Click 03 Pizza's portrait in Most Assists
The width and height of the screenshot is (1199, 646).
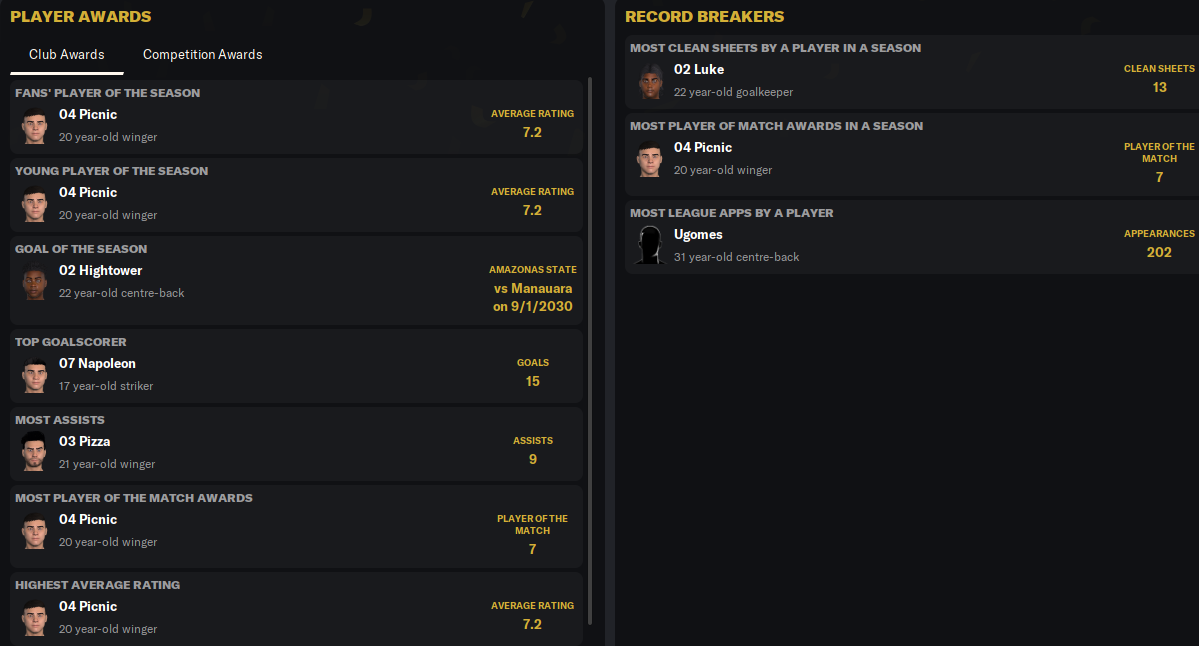click(x=34, y=453)
